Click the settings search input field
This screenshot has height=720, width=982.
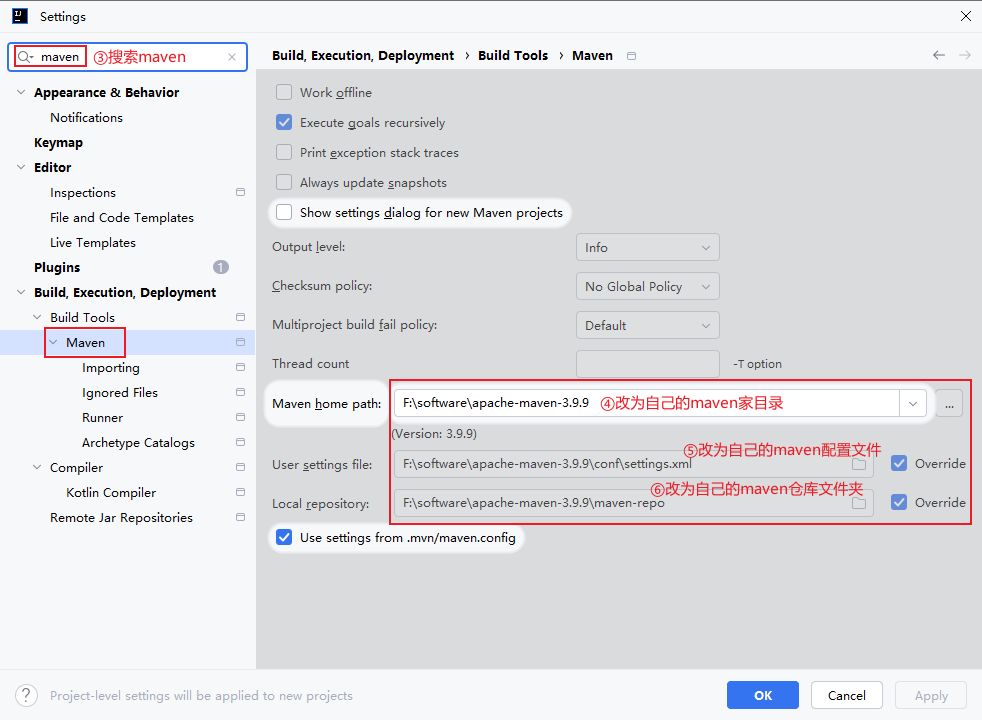pos(128,57)
